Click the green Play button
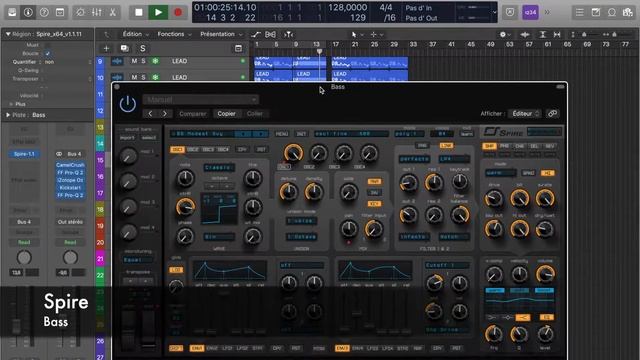This screenshot has width=640, height=360. click(158, 12)
